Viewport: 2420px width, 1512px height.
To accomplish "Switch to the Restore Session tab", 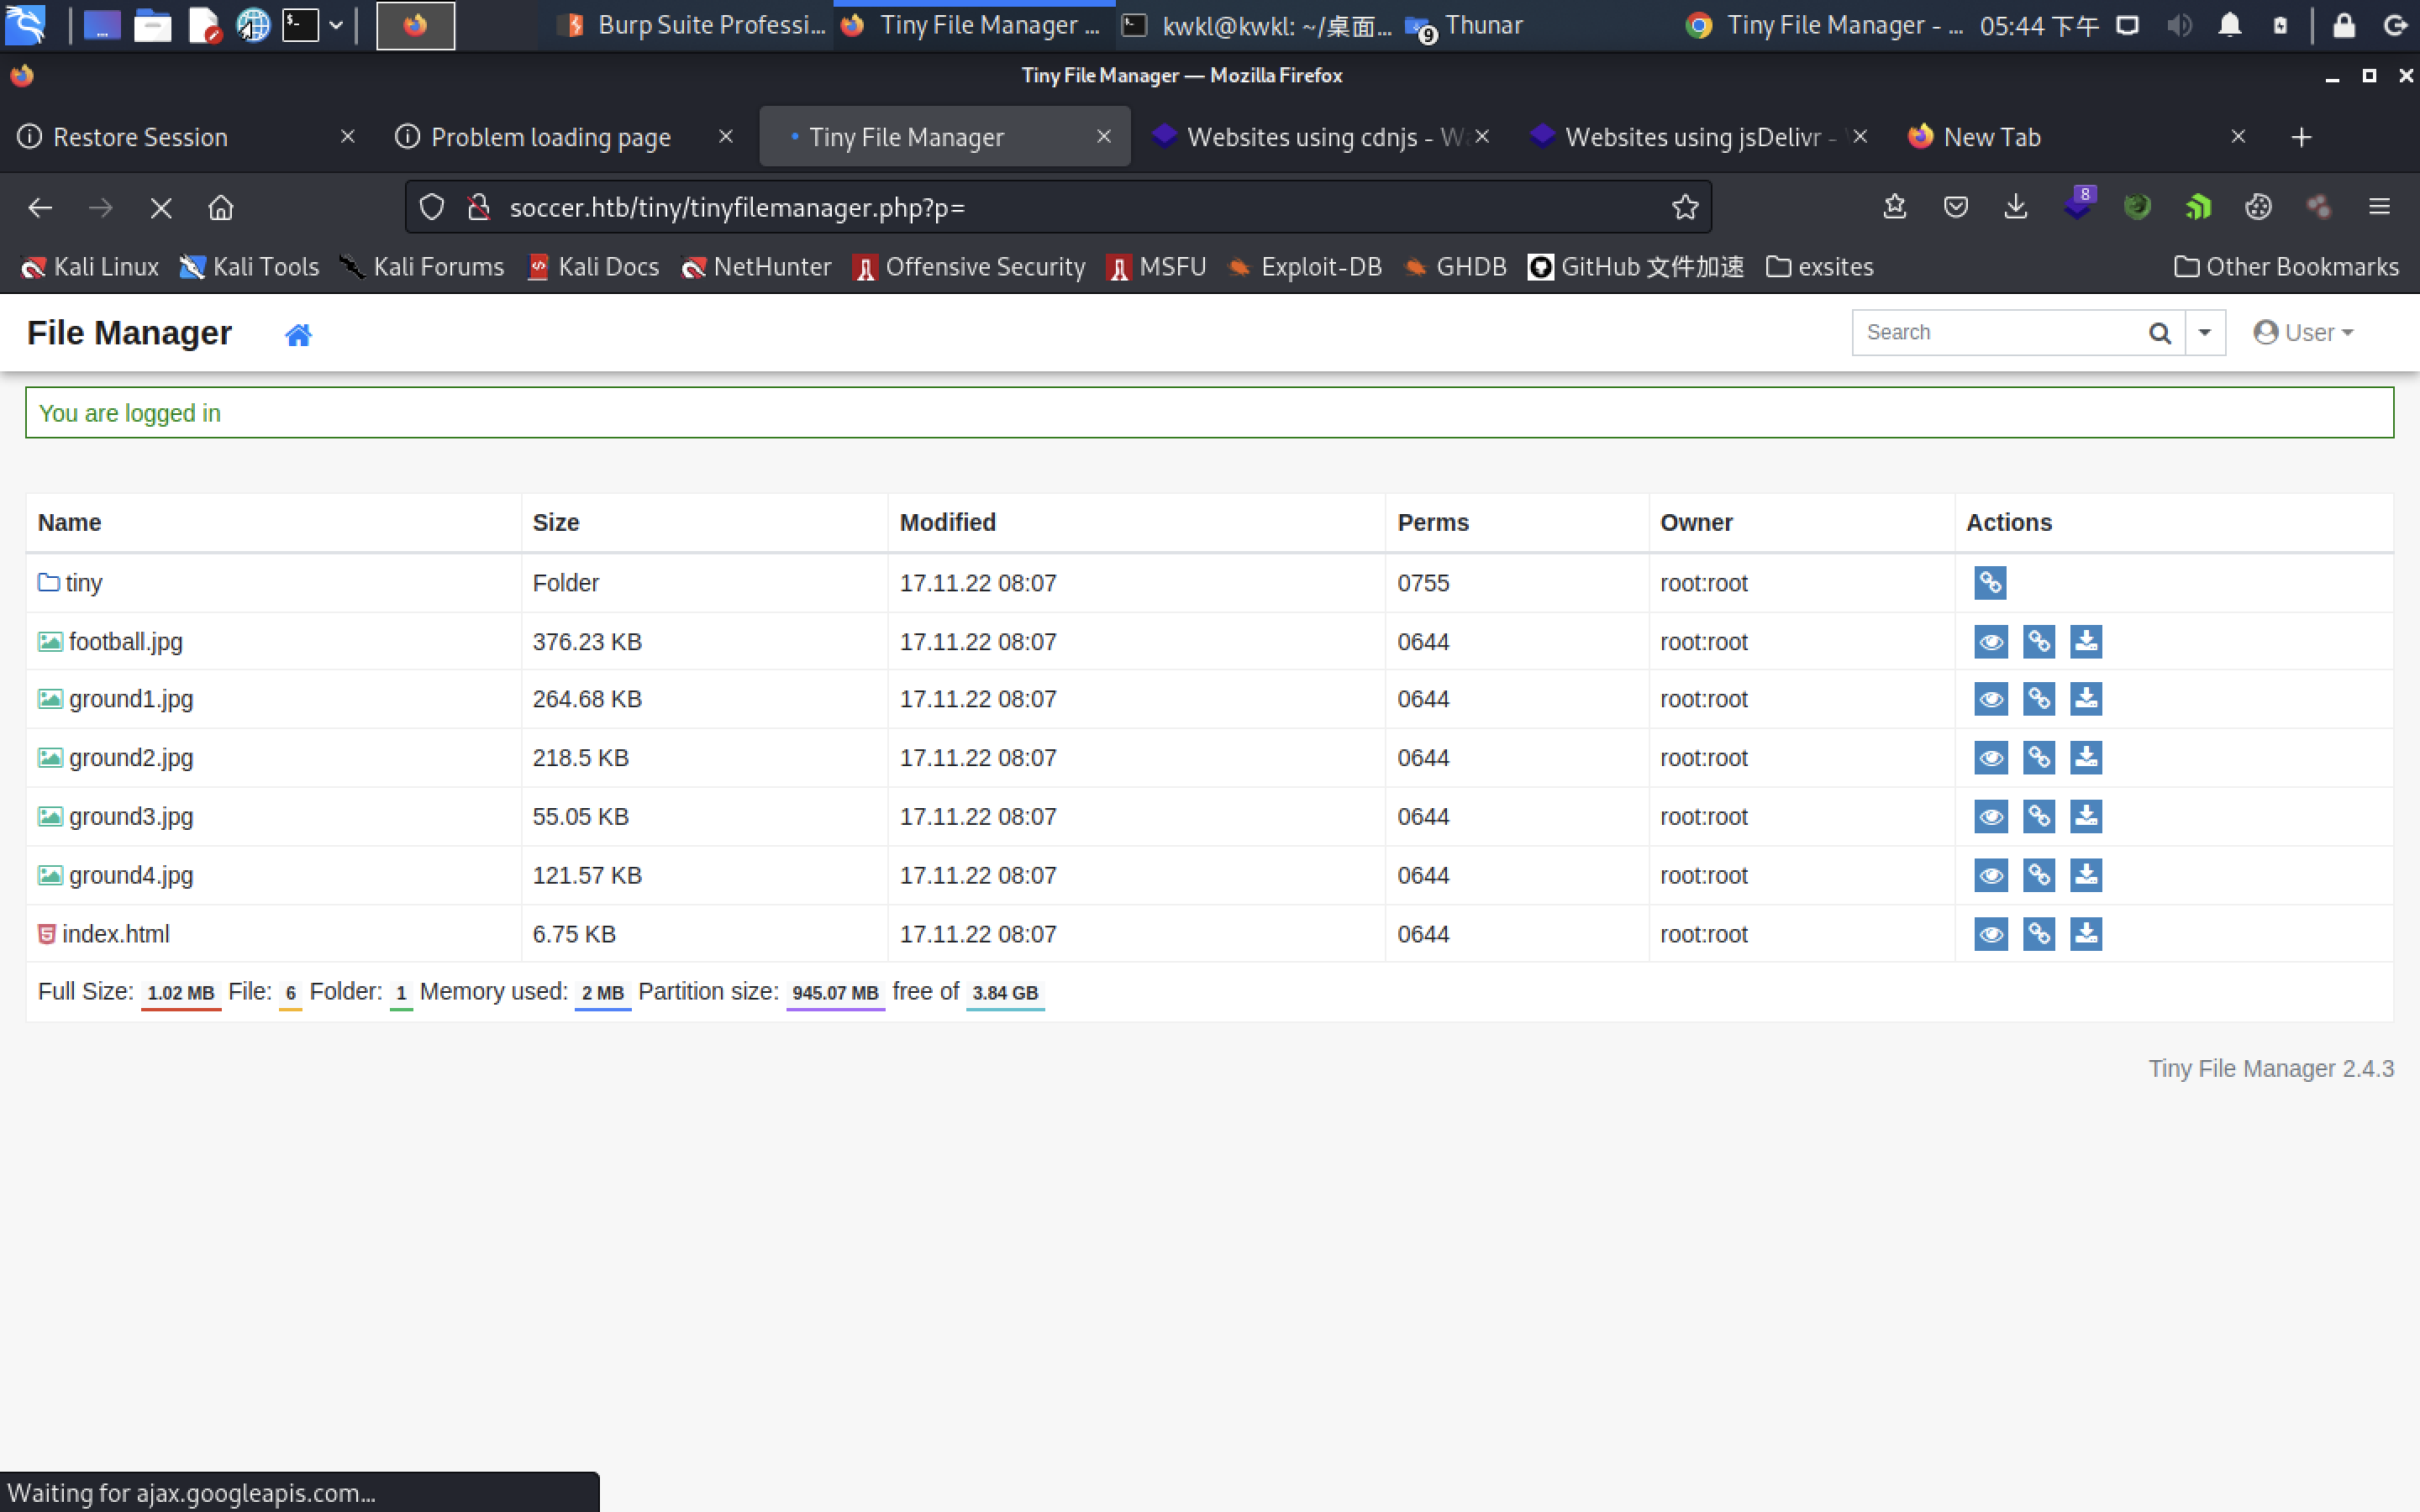I will click(140, 137).
